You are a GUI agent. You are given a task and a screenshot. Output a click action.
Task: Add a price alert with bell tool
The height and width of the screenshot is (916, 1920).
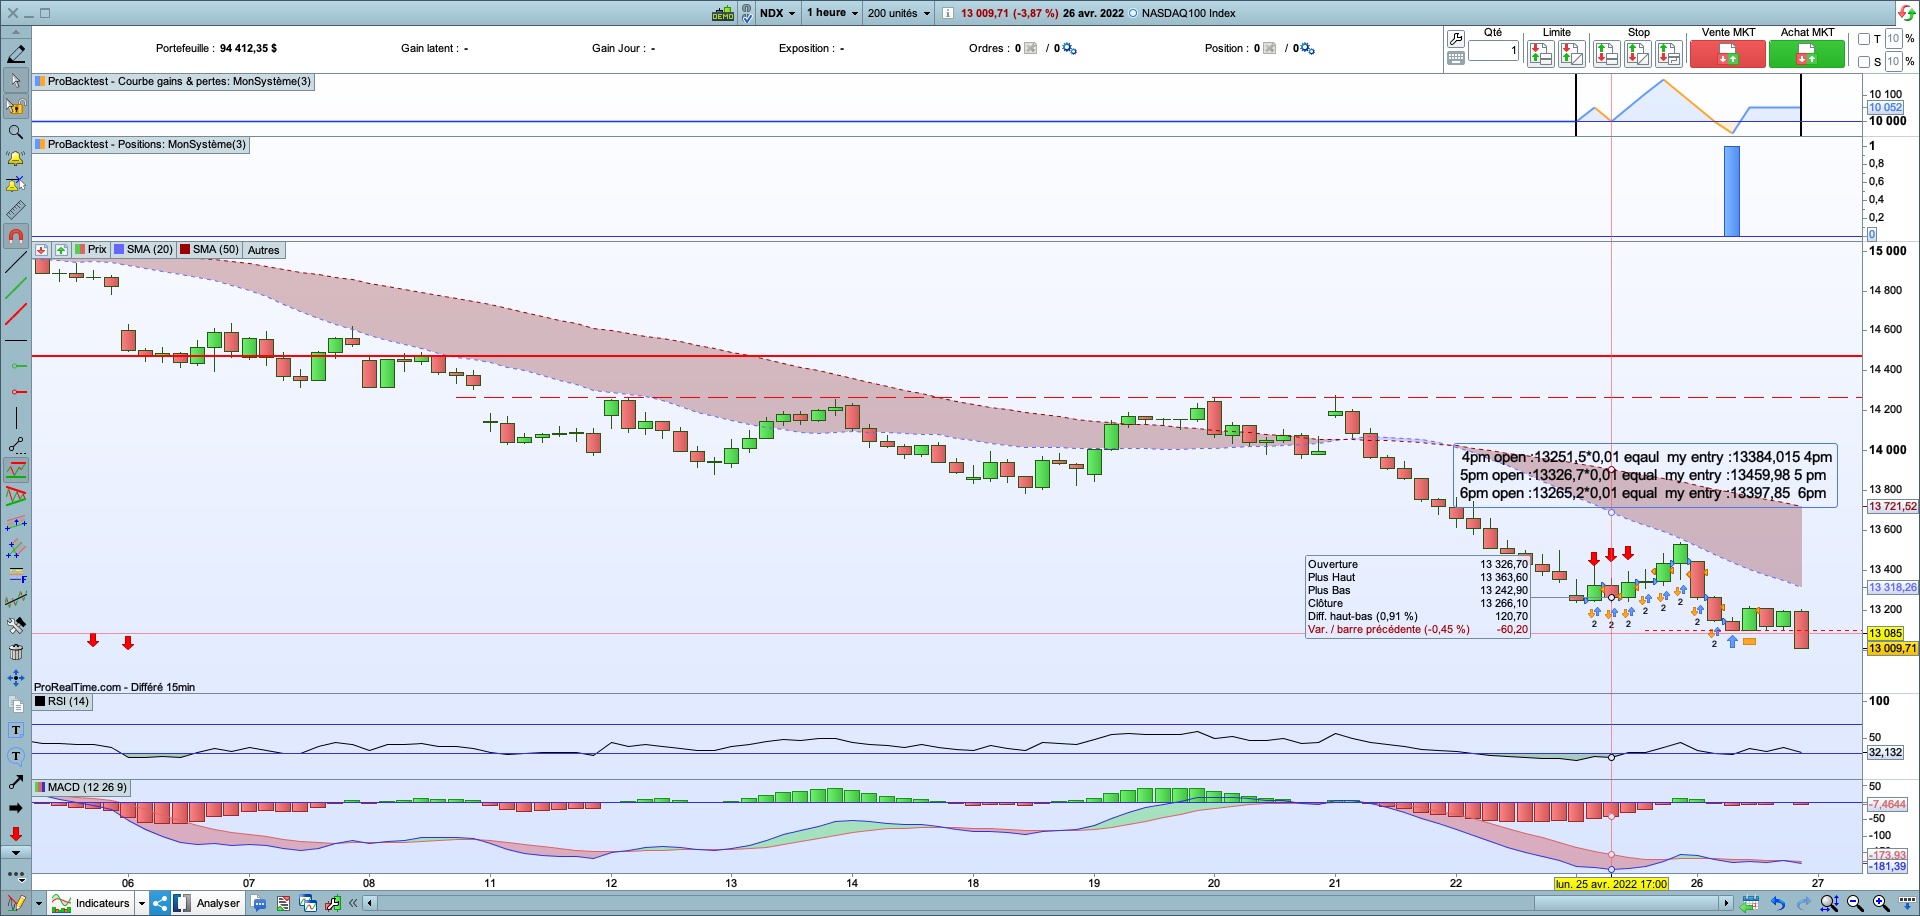(16, 158)
